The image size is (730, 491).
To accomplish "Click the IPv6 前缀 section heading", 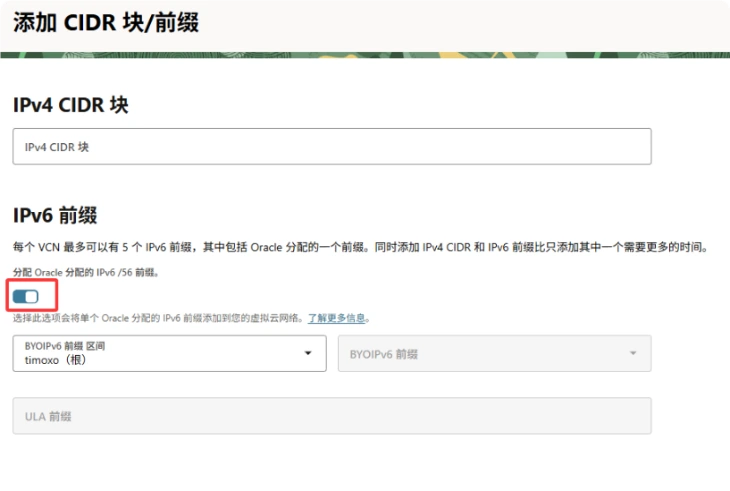I will coord(54,215).
